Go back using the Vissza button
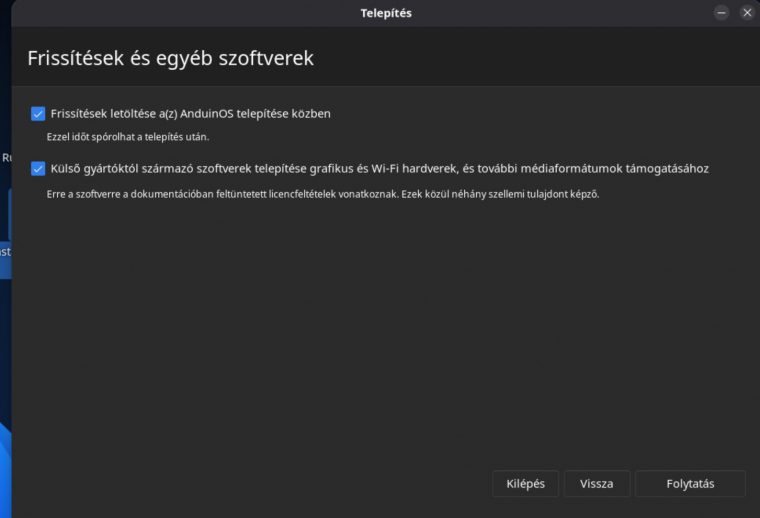 597,484
